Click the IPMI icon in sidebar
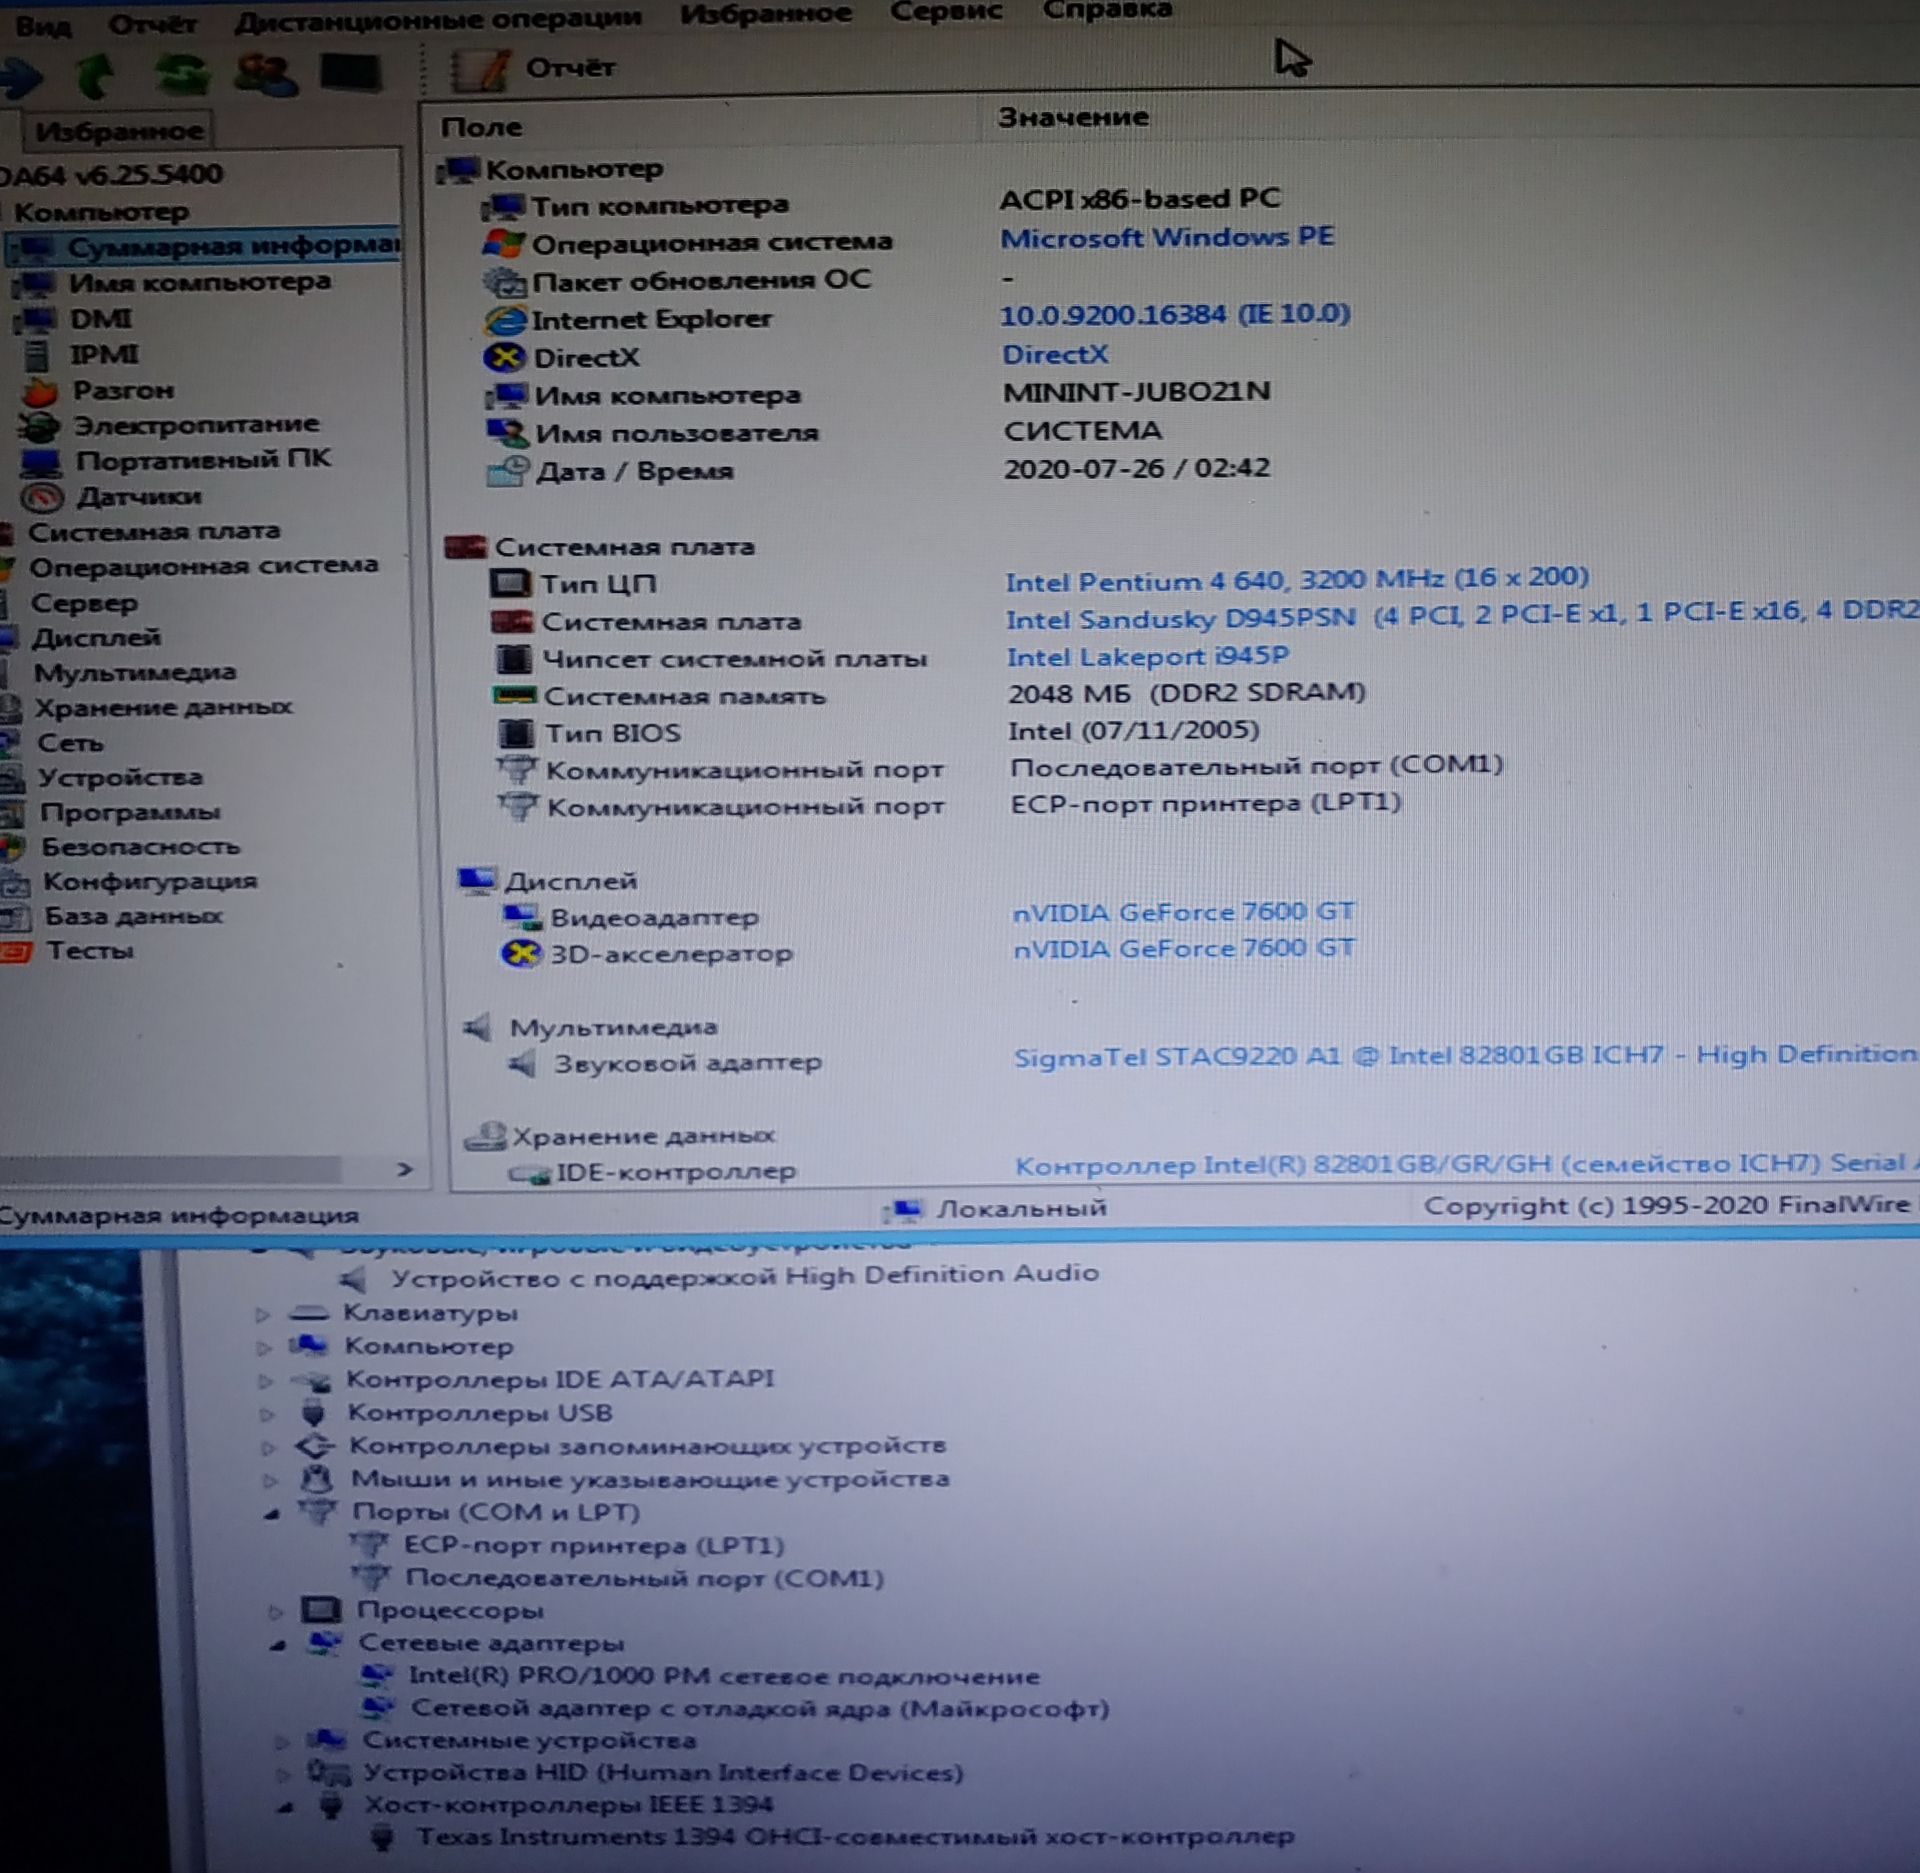The width and height of the screenshot is (1920, 1873). click(37, 355)
